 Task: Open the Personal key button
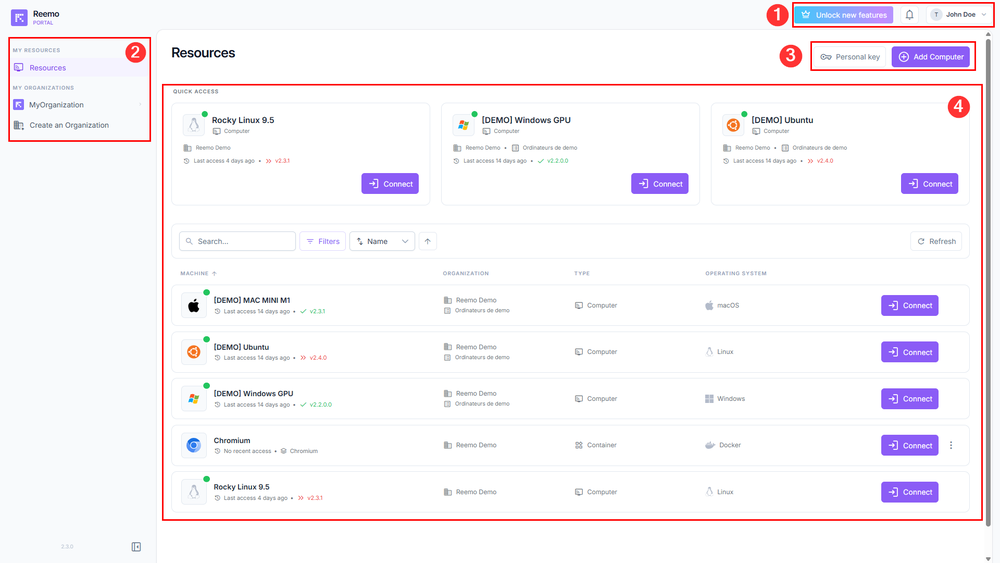pos(849,57)
